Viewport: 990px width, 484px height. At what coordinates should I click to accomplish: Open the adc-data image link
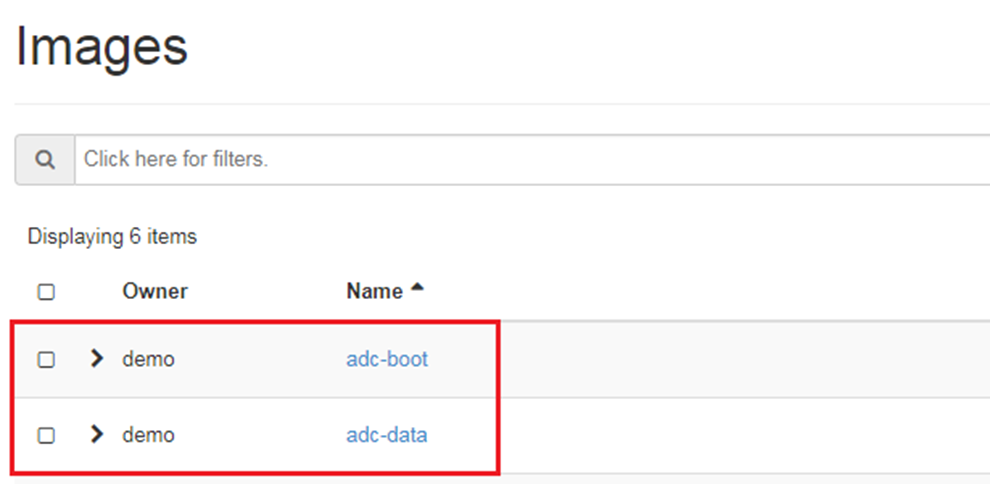(387, 435)
